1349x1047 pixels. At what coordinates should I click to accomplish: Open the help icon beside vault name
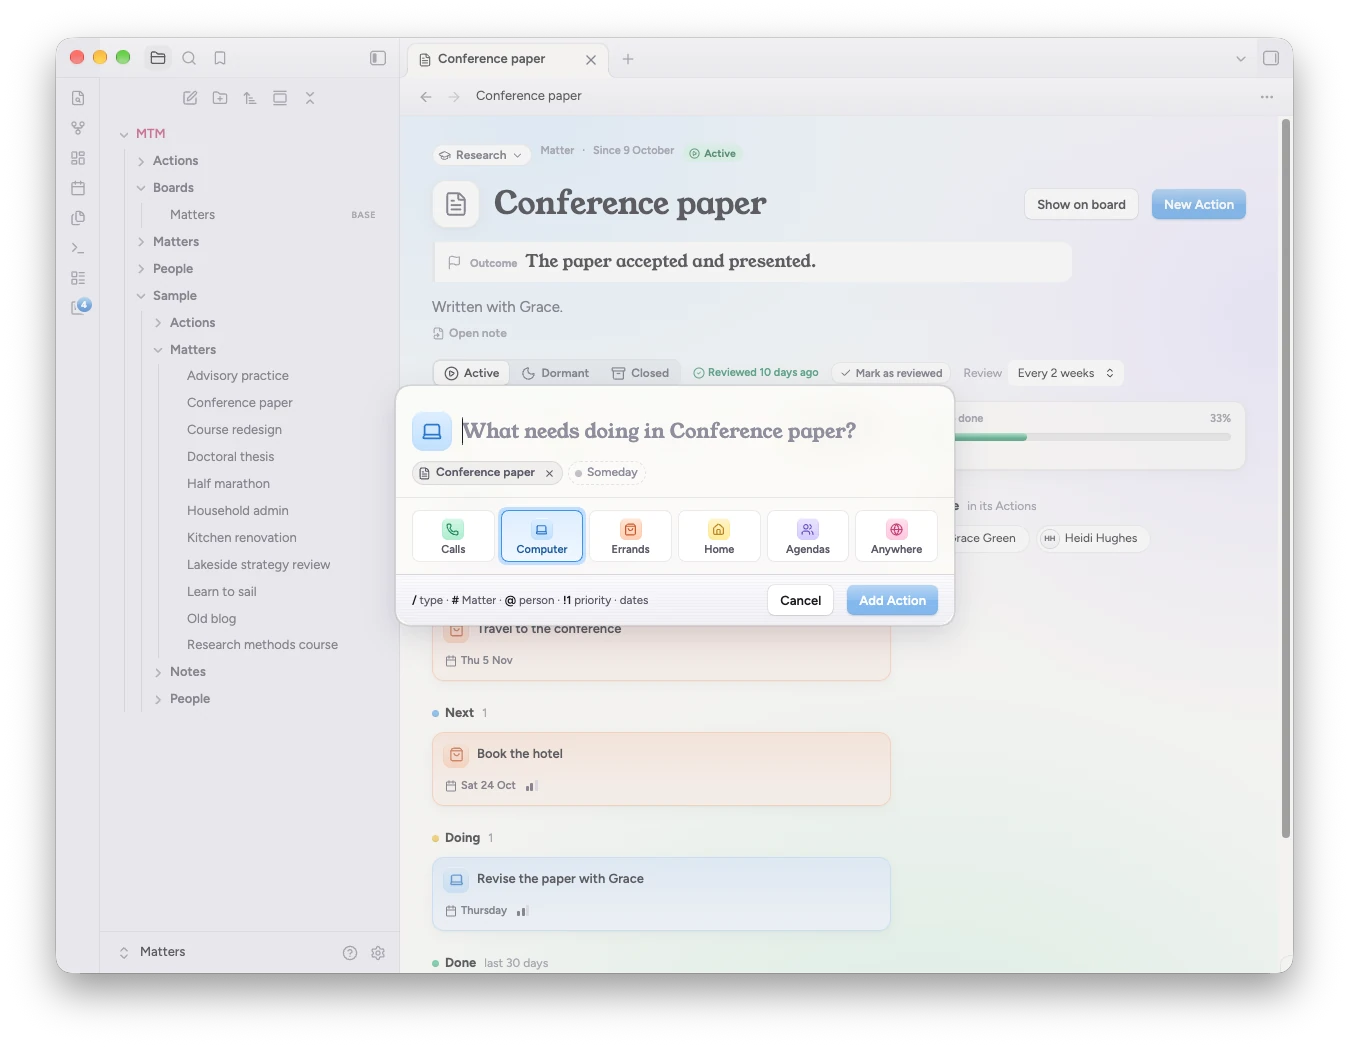tap(350, 953)
